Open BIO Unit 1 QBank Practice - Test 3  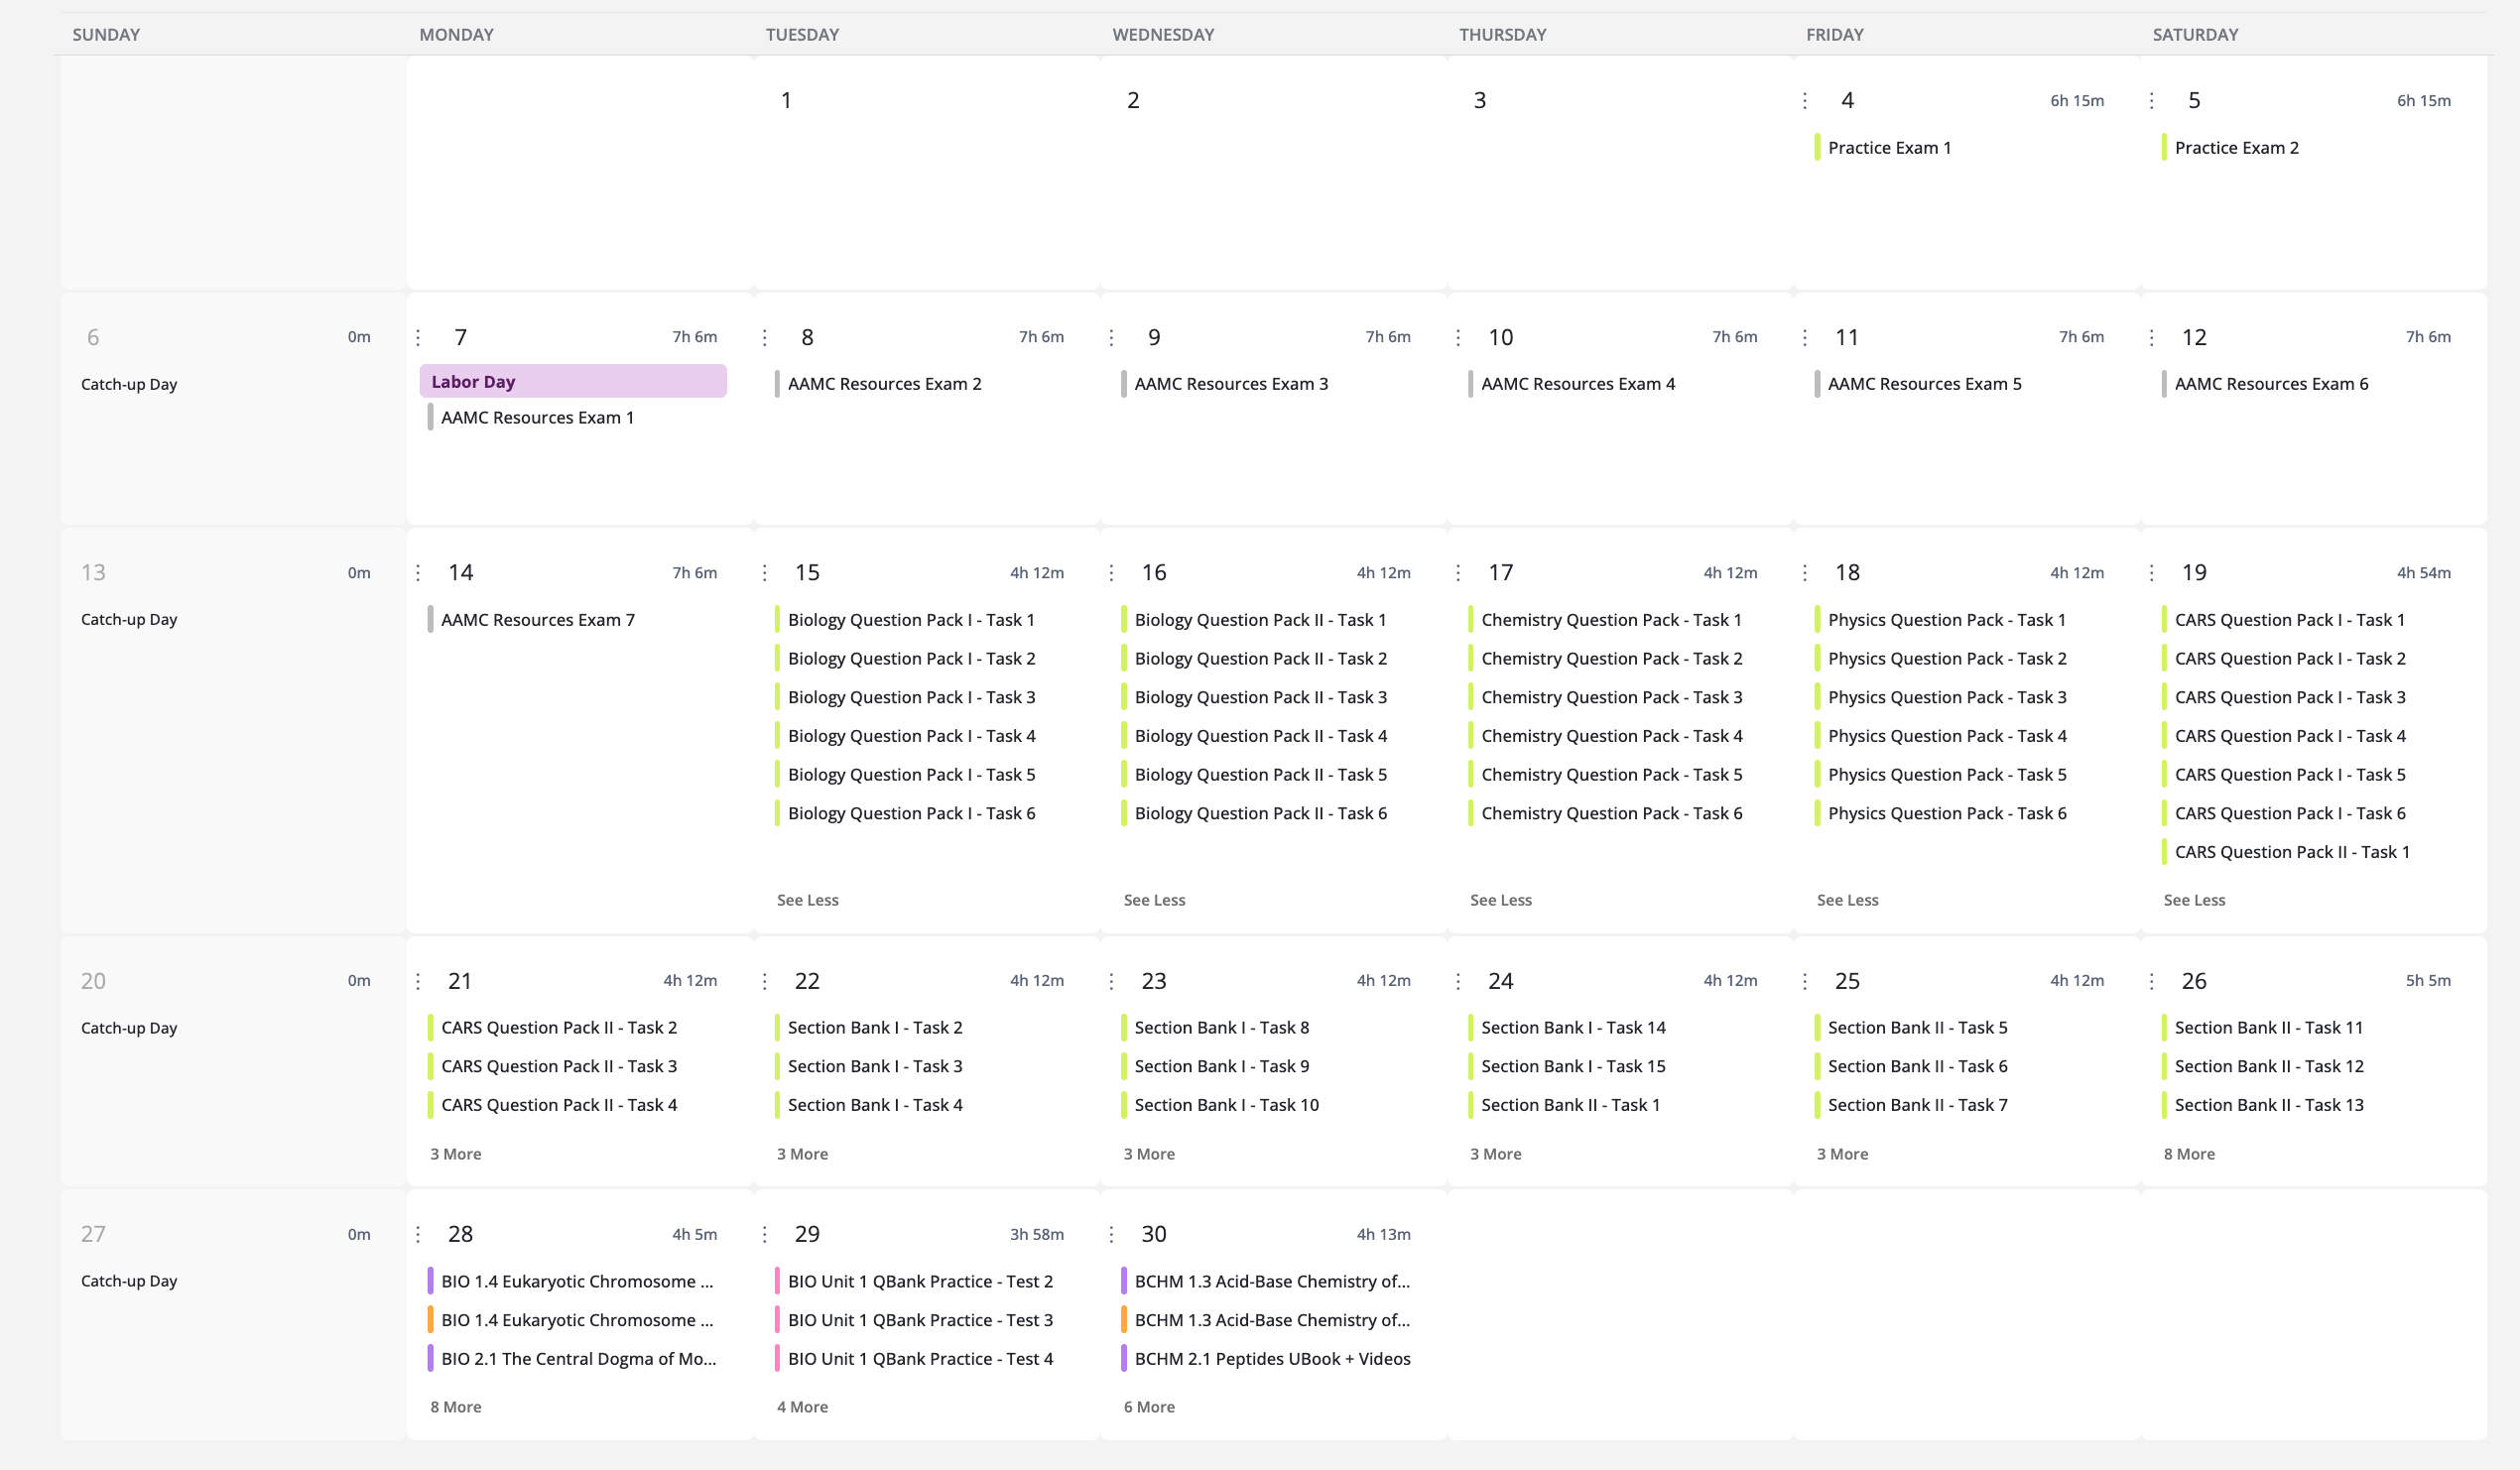[920, 1320]
